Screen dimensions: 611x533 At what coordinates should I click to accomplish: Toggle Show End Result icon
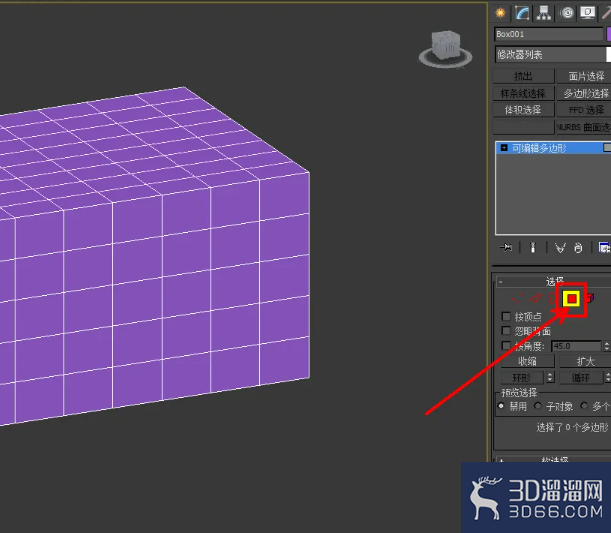[x=533, y=247]
